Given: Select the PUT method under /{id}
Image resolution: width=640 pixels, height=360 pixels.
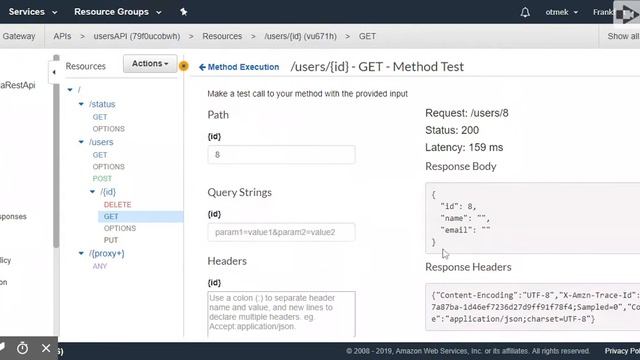Looking at the screenshot, I should (x=111, y=240).
